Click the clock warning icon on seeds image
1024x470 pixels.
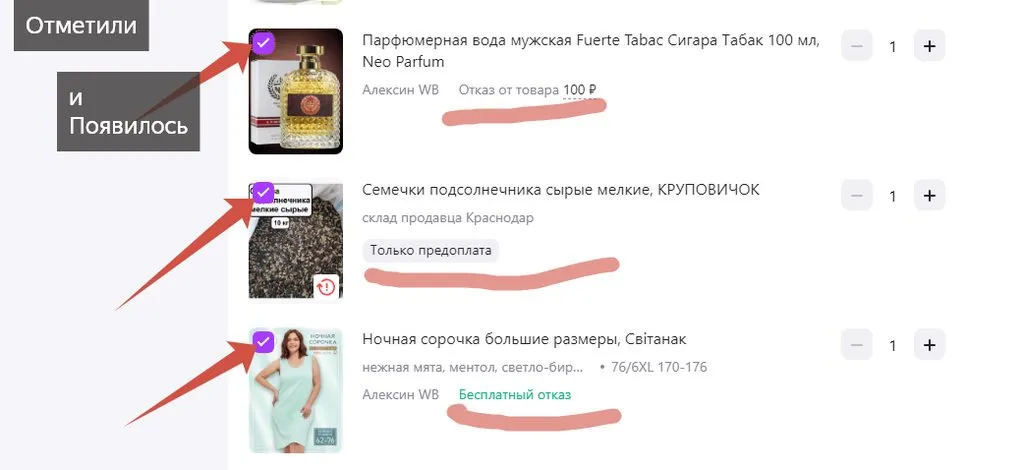[326, 287]
